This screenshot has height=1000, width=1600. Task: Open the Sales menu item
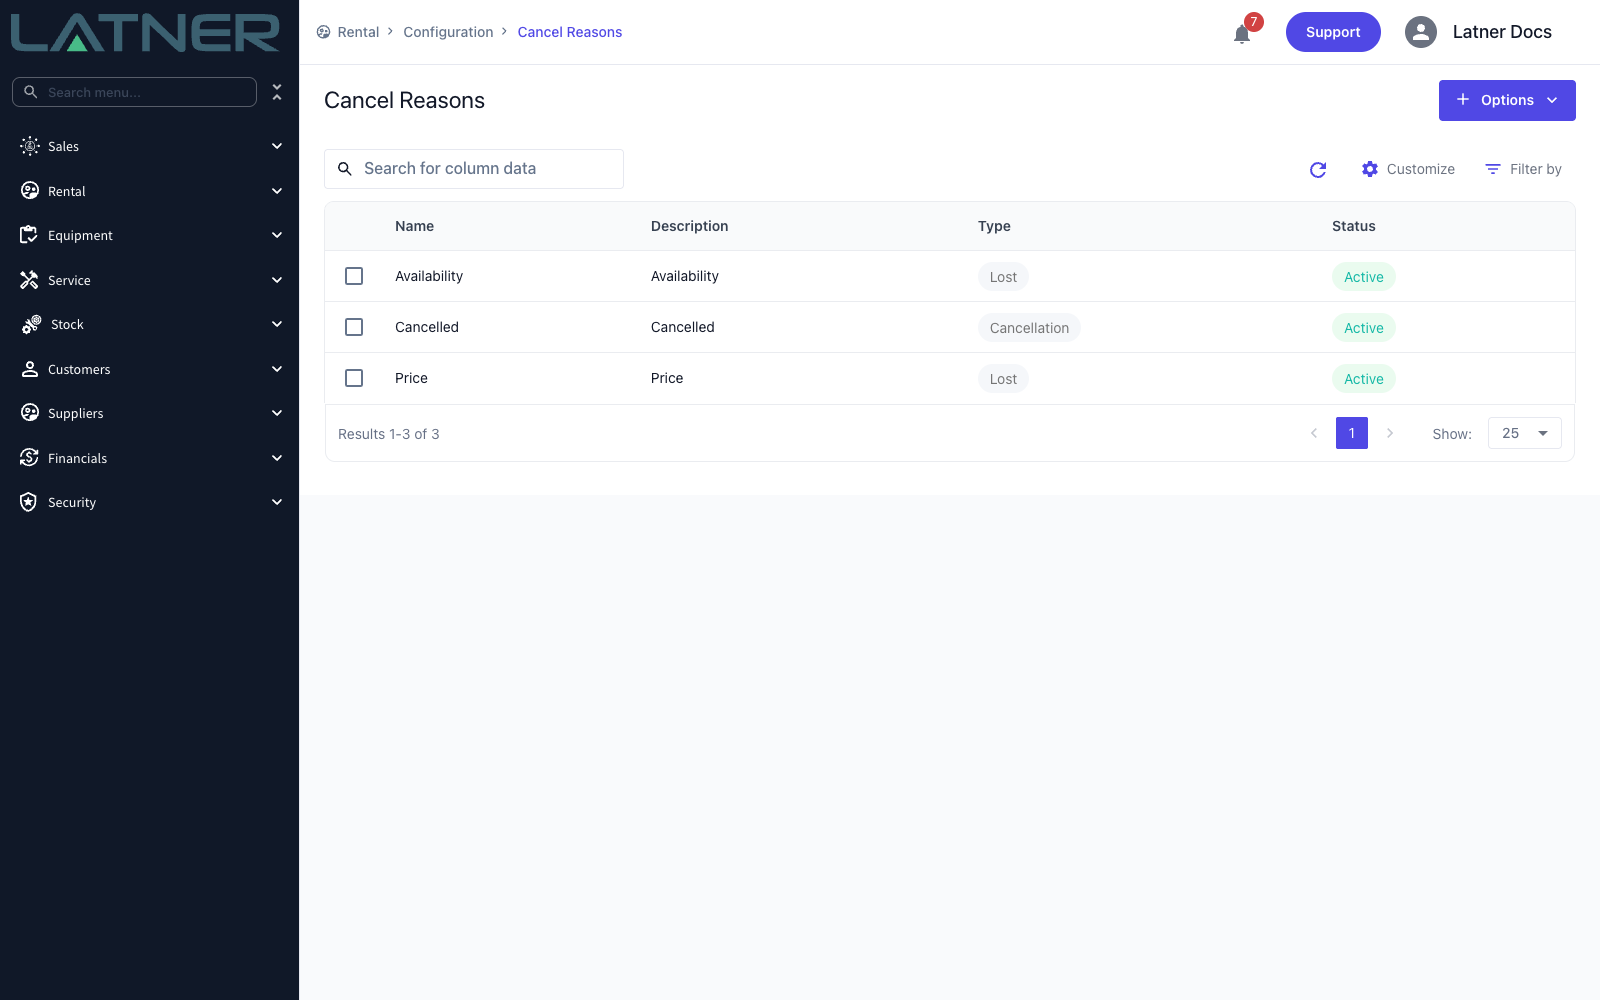point(150,146)
